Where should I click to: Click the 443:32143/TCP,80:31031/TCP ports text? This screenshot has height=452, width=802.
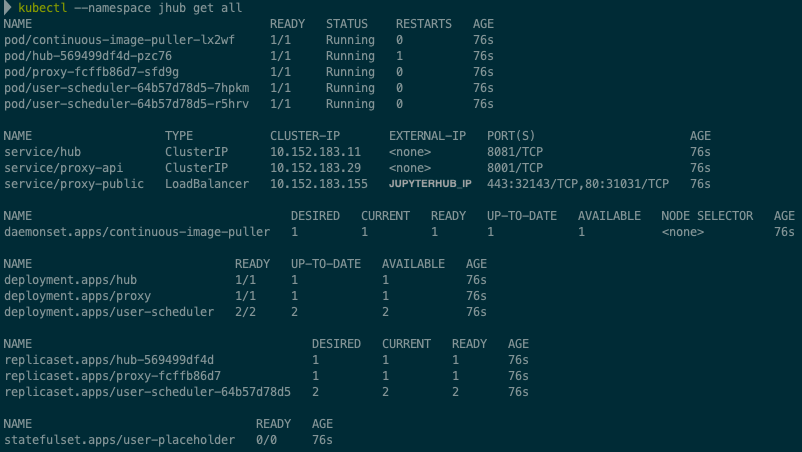578,184
